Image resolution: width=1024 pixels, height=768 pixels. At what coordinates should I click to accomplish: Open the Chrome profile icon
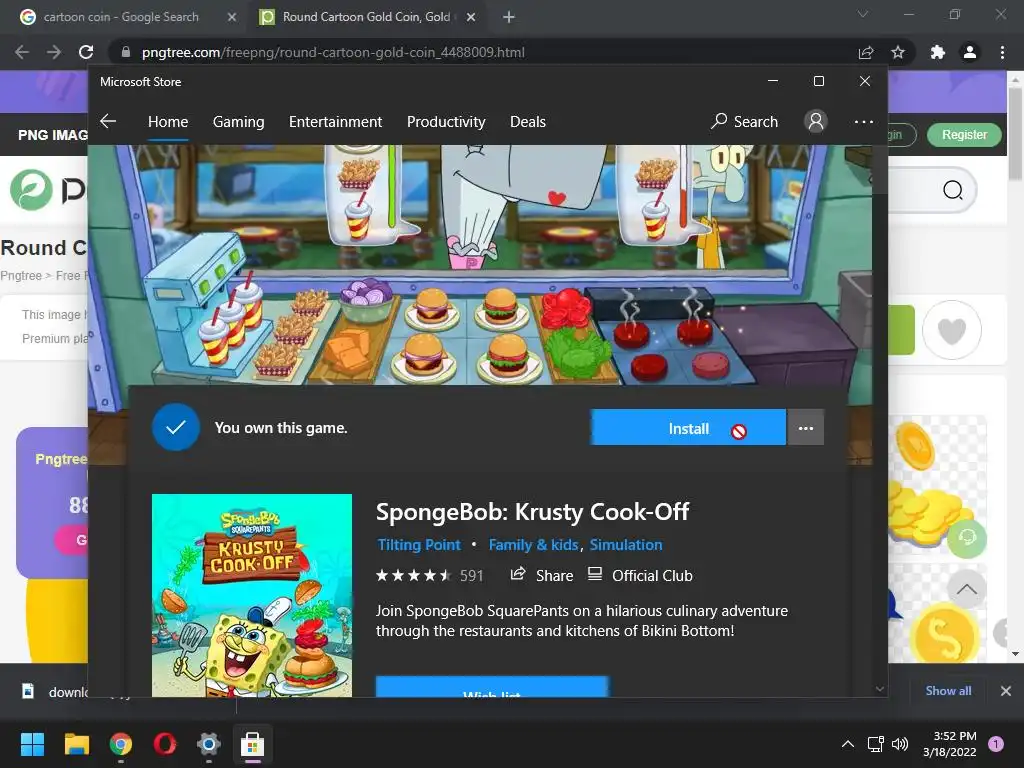point(970,52)
